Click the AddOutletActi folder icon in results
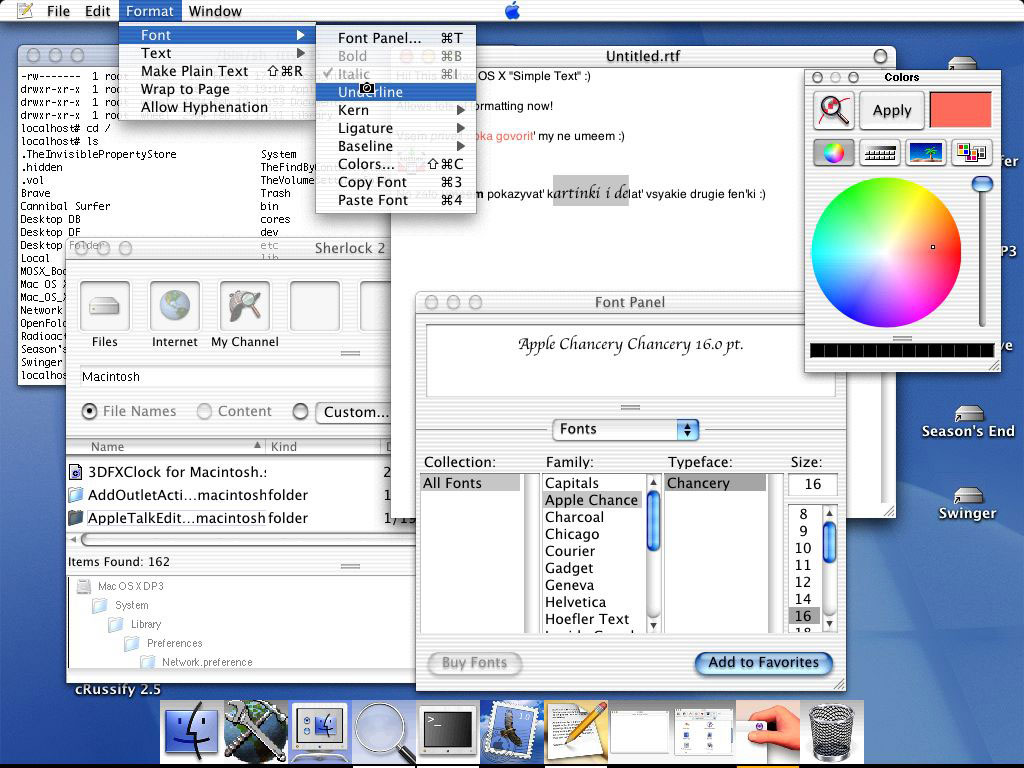Image resolution: width=1024 pixels, height=768 pixels. point(76,495)
